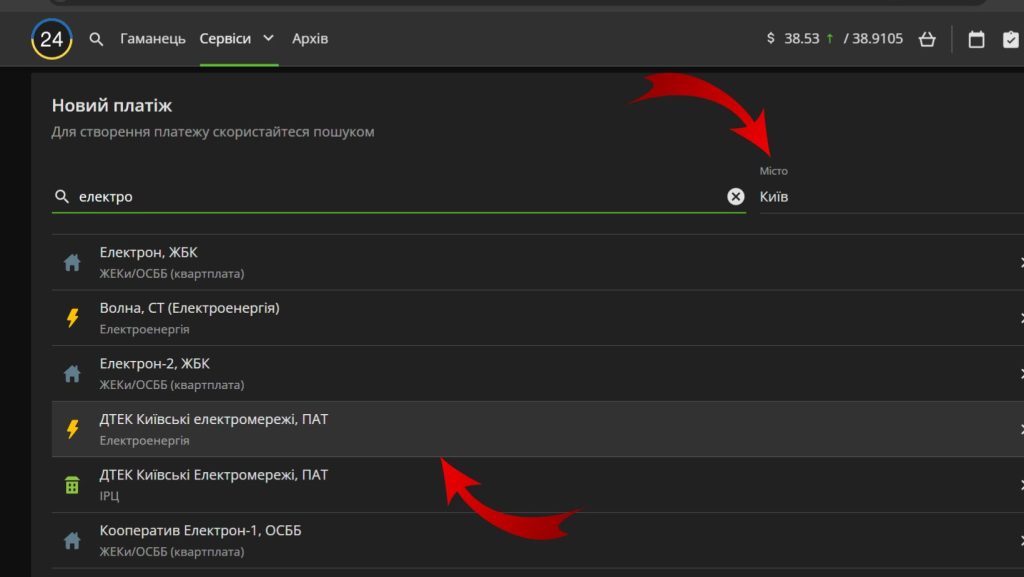
Task: Click green calculator icon for ДТЕК ІРЦ
Action: (x=72, y=485)
